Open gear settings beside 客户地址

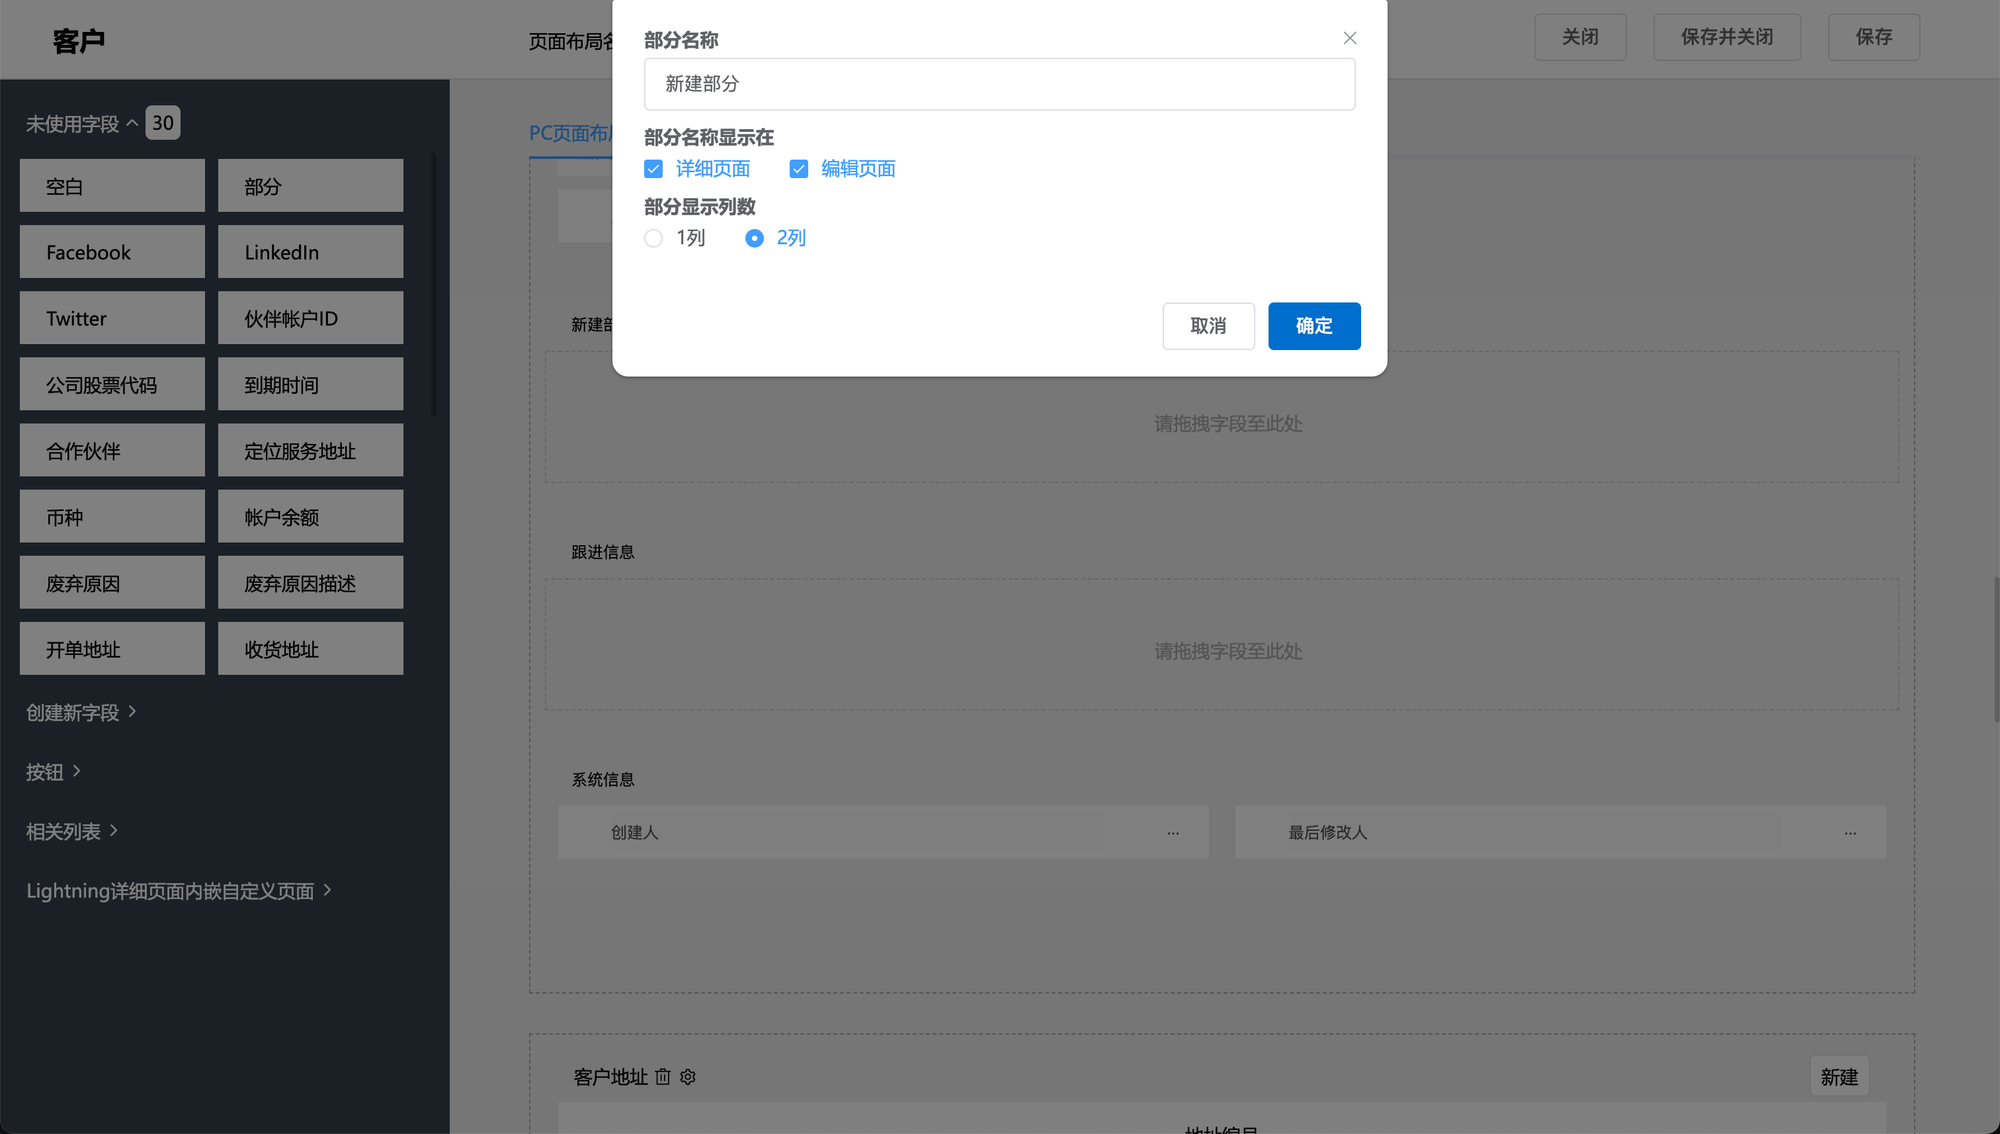(x=688, y=1077)
